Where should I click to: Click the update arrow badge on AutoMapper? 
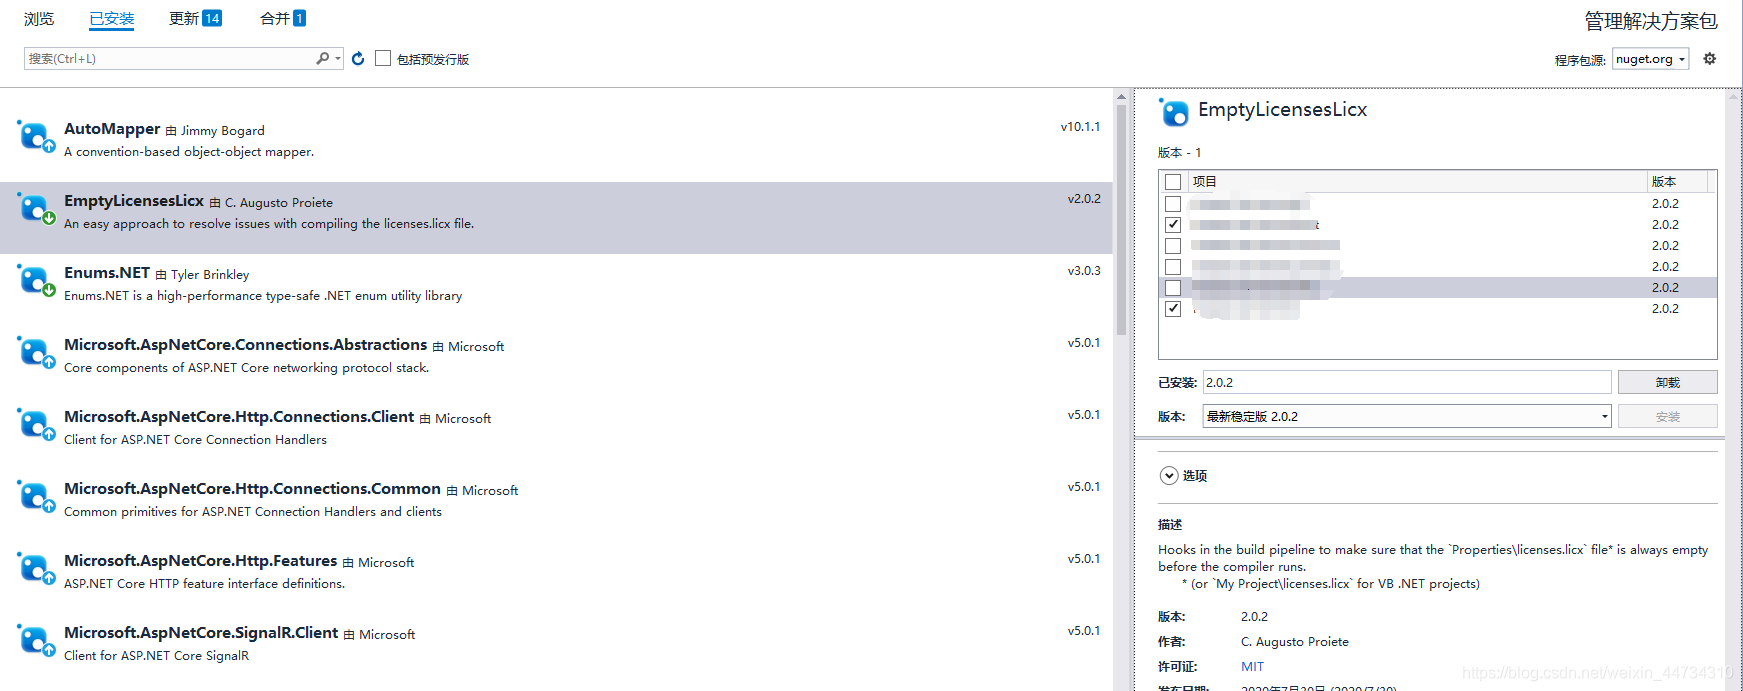pos(48,146)
